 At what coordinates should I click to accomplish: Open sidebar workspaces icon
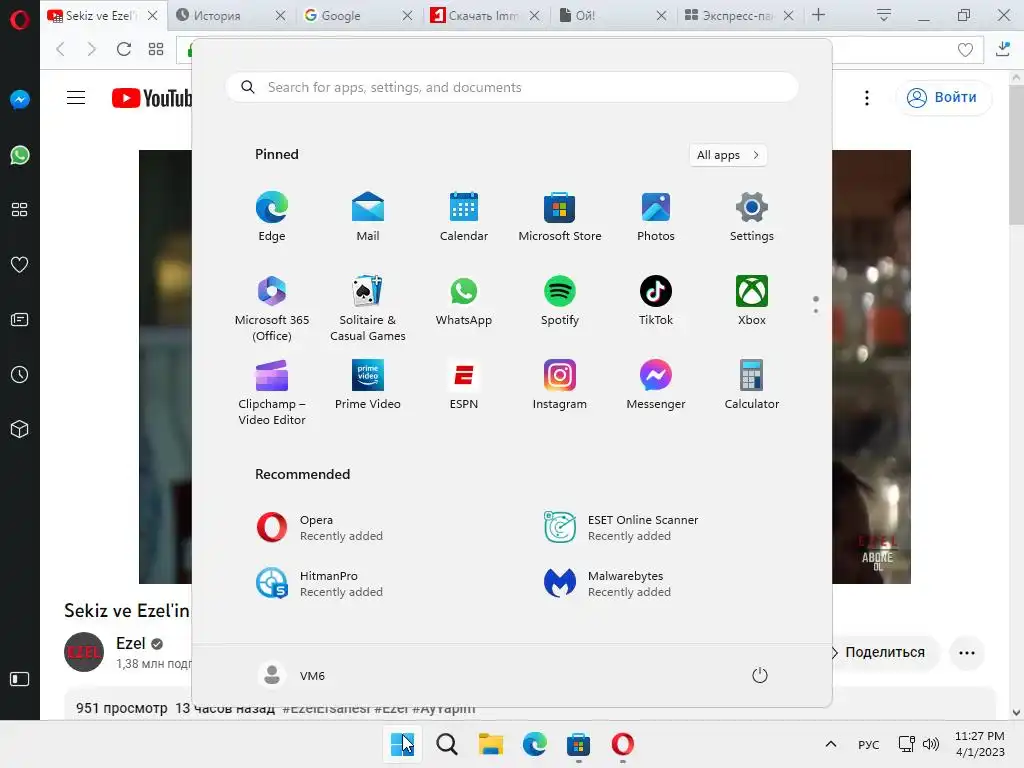pos(20,210)
